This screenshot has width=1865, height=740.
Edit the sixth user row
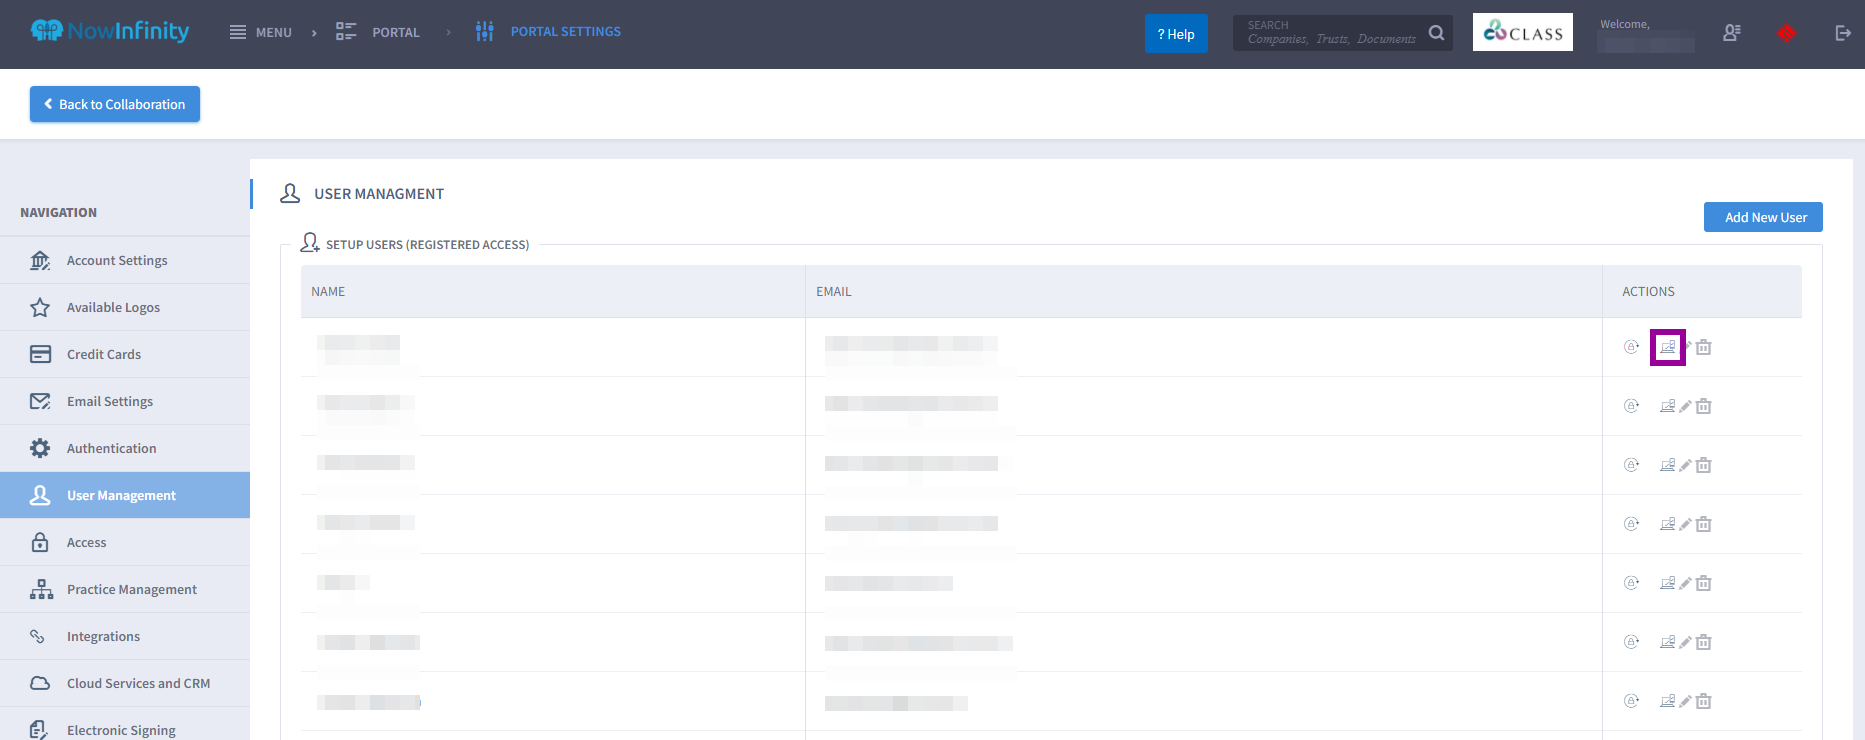click(1685, 642)
